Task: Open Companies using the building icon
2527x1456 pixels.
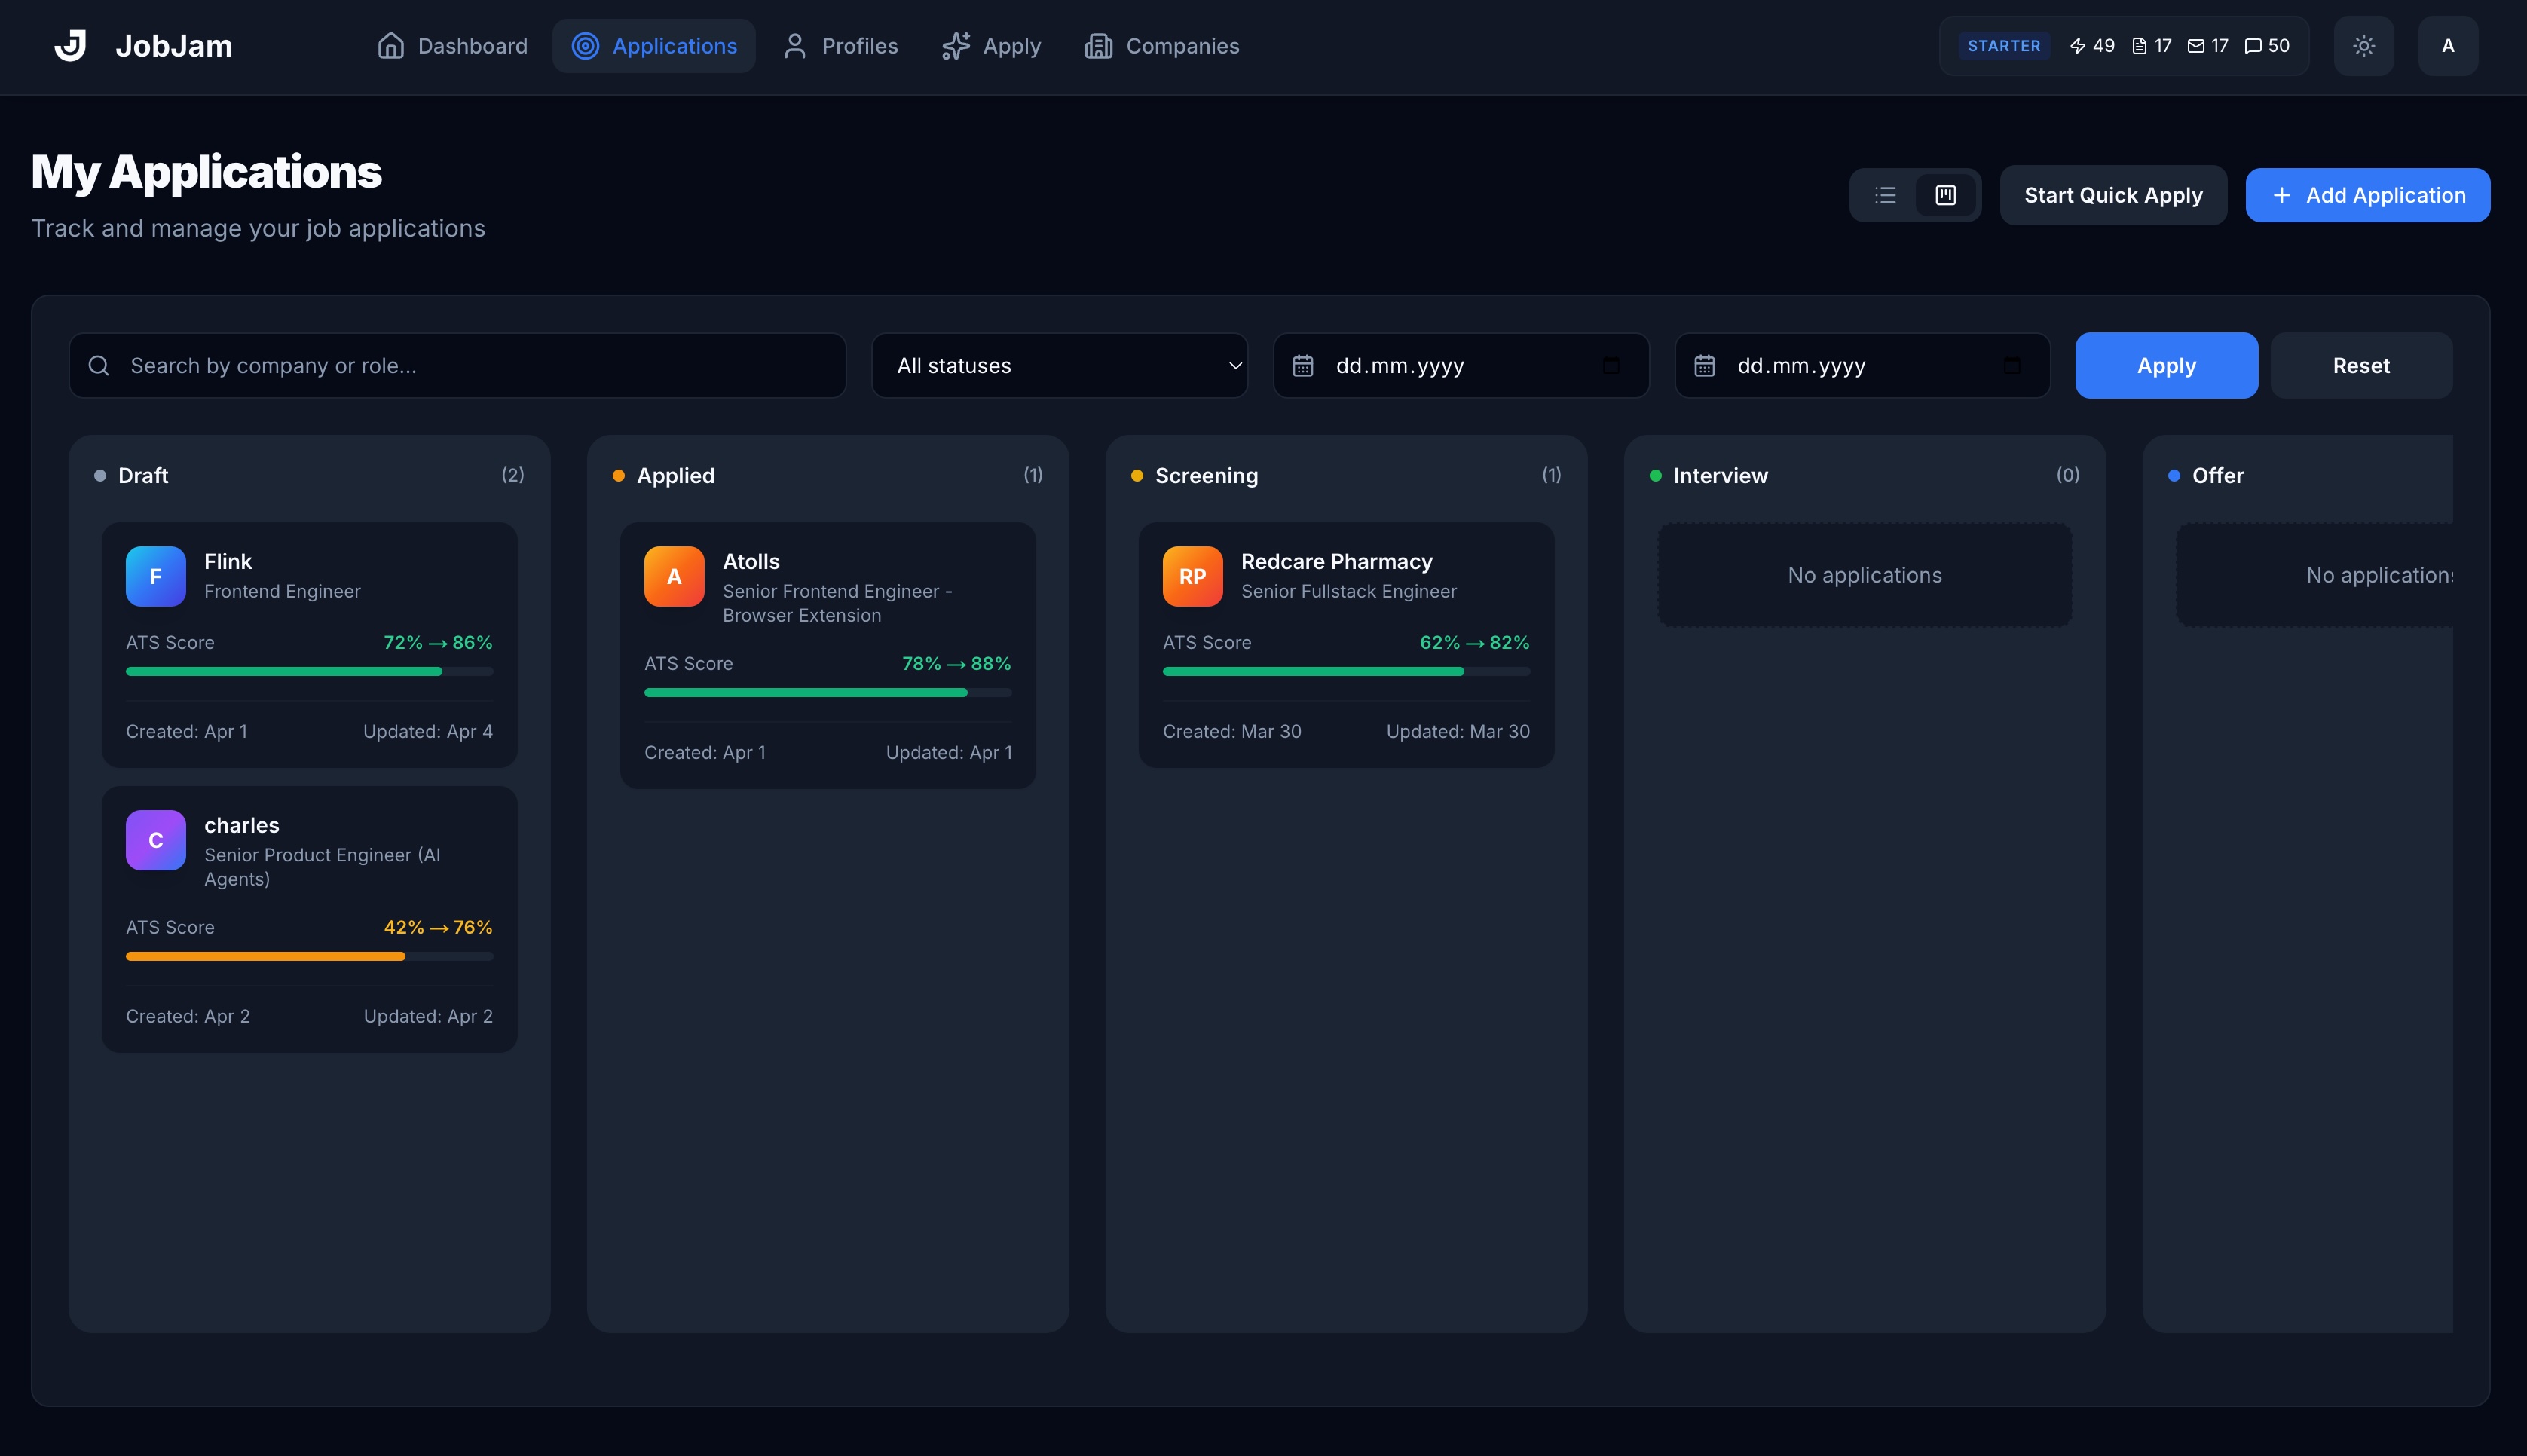Action: (x=1099, y=46)
